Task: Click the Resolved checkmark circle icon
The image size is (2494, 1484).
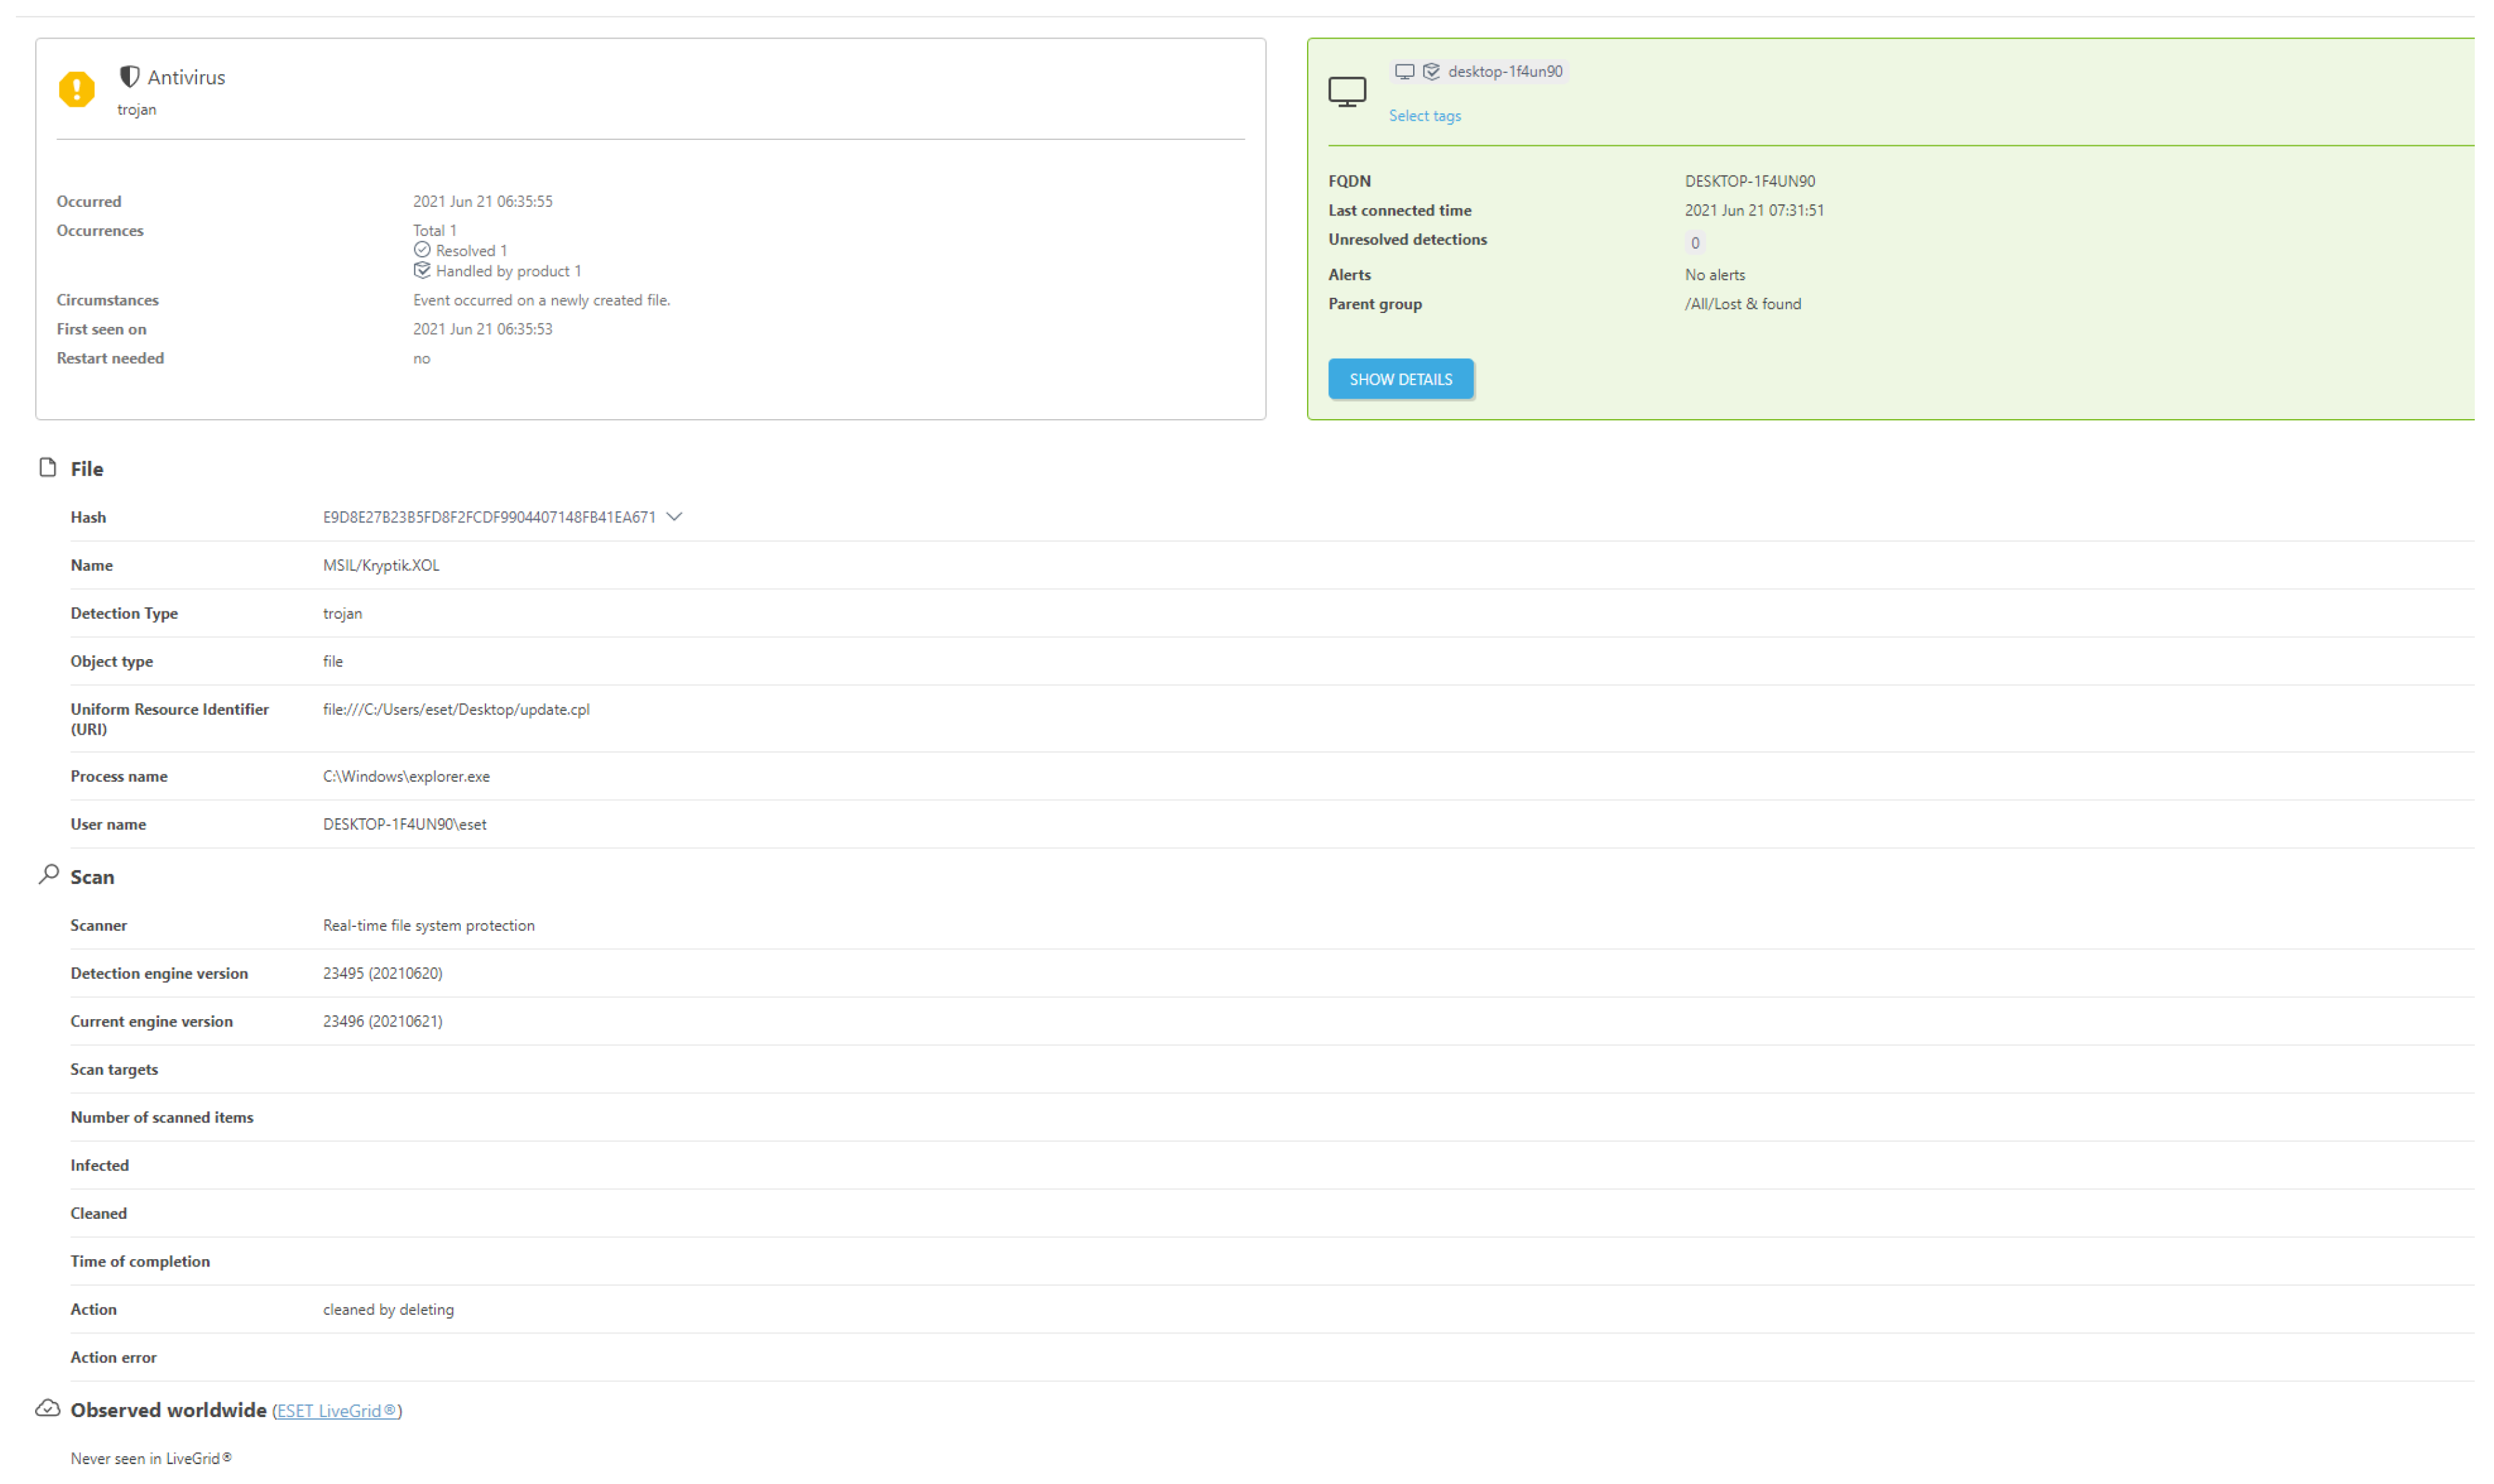Action: click(x=422, y=249)
